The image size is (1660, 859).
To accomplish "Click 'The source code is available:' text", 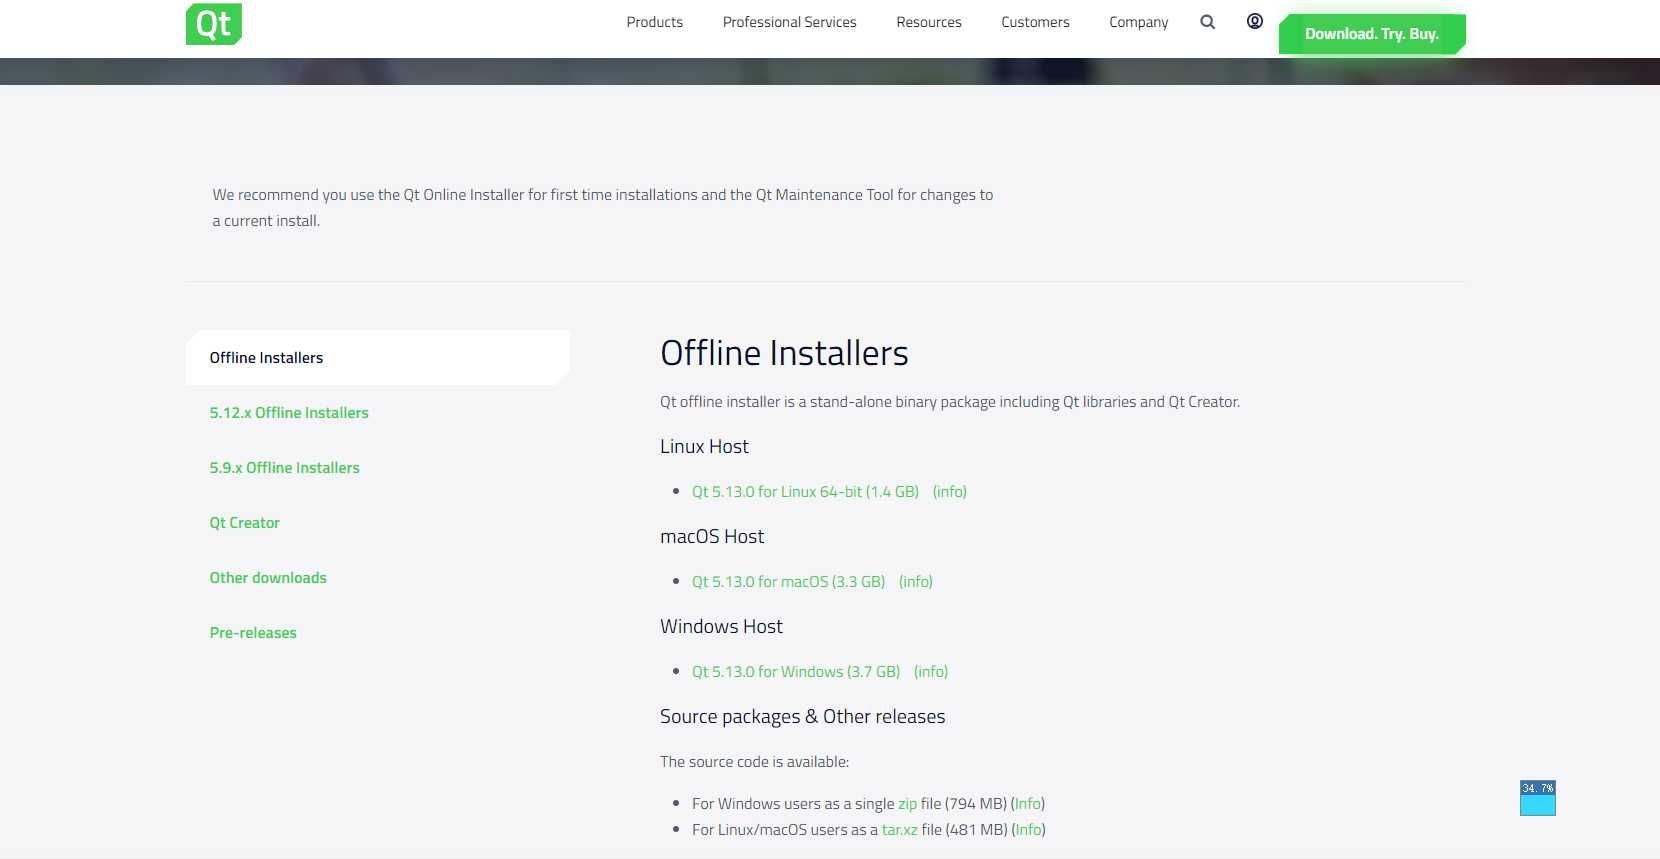I will pyautogui.click(x=755, y=762).
